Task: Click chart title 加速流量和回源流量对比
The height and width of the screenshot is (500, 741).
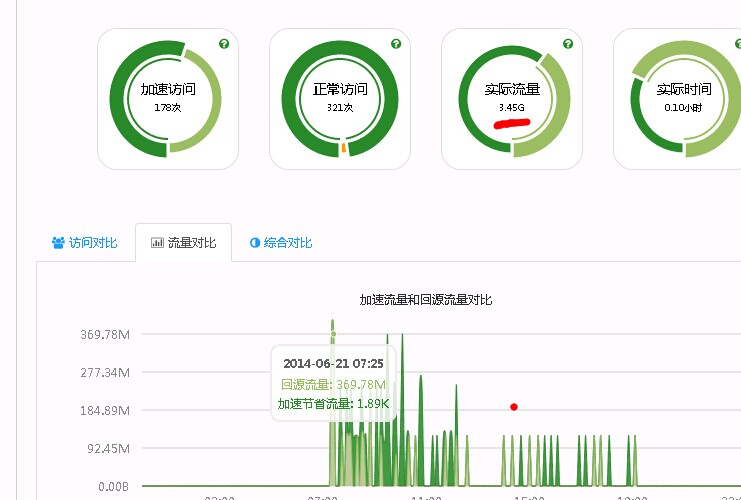Action: tap(426, 300)
